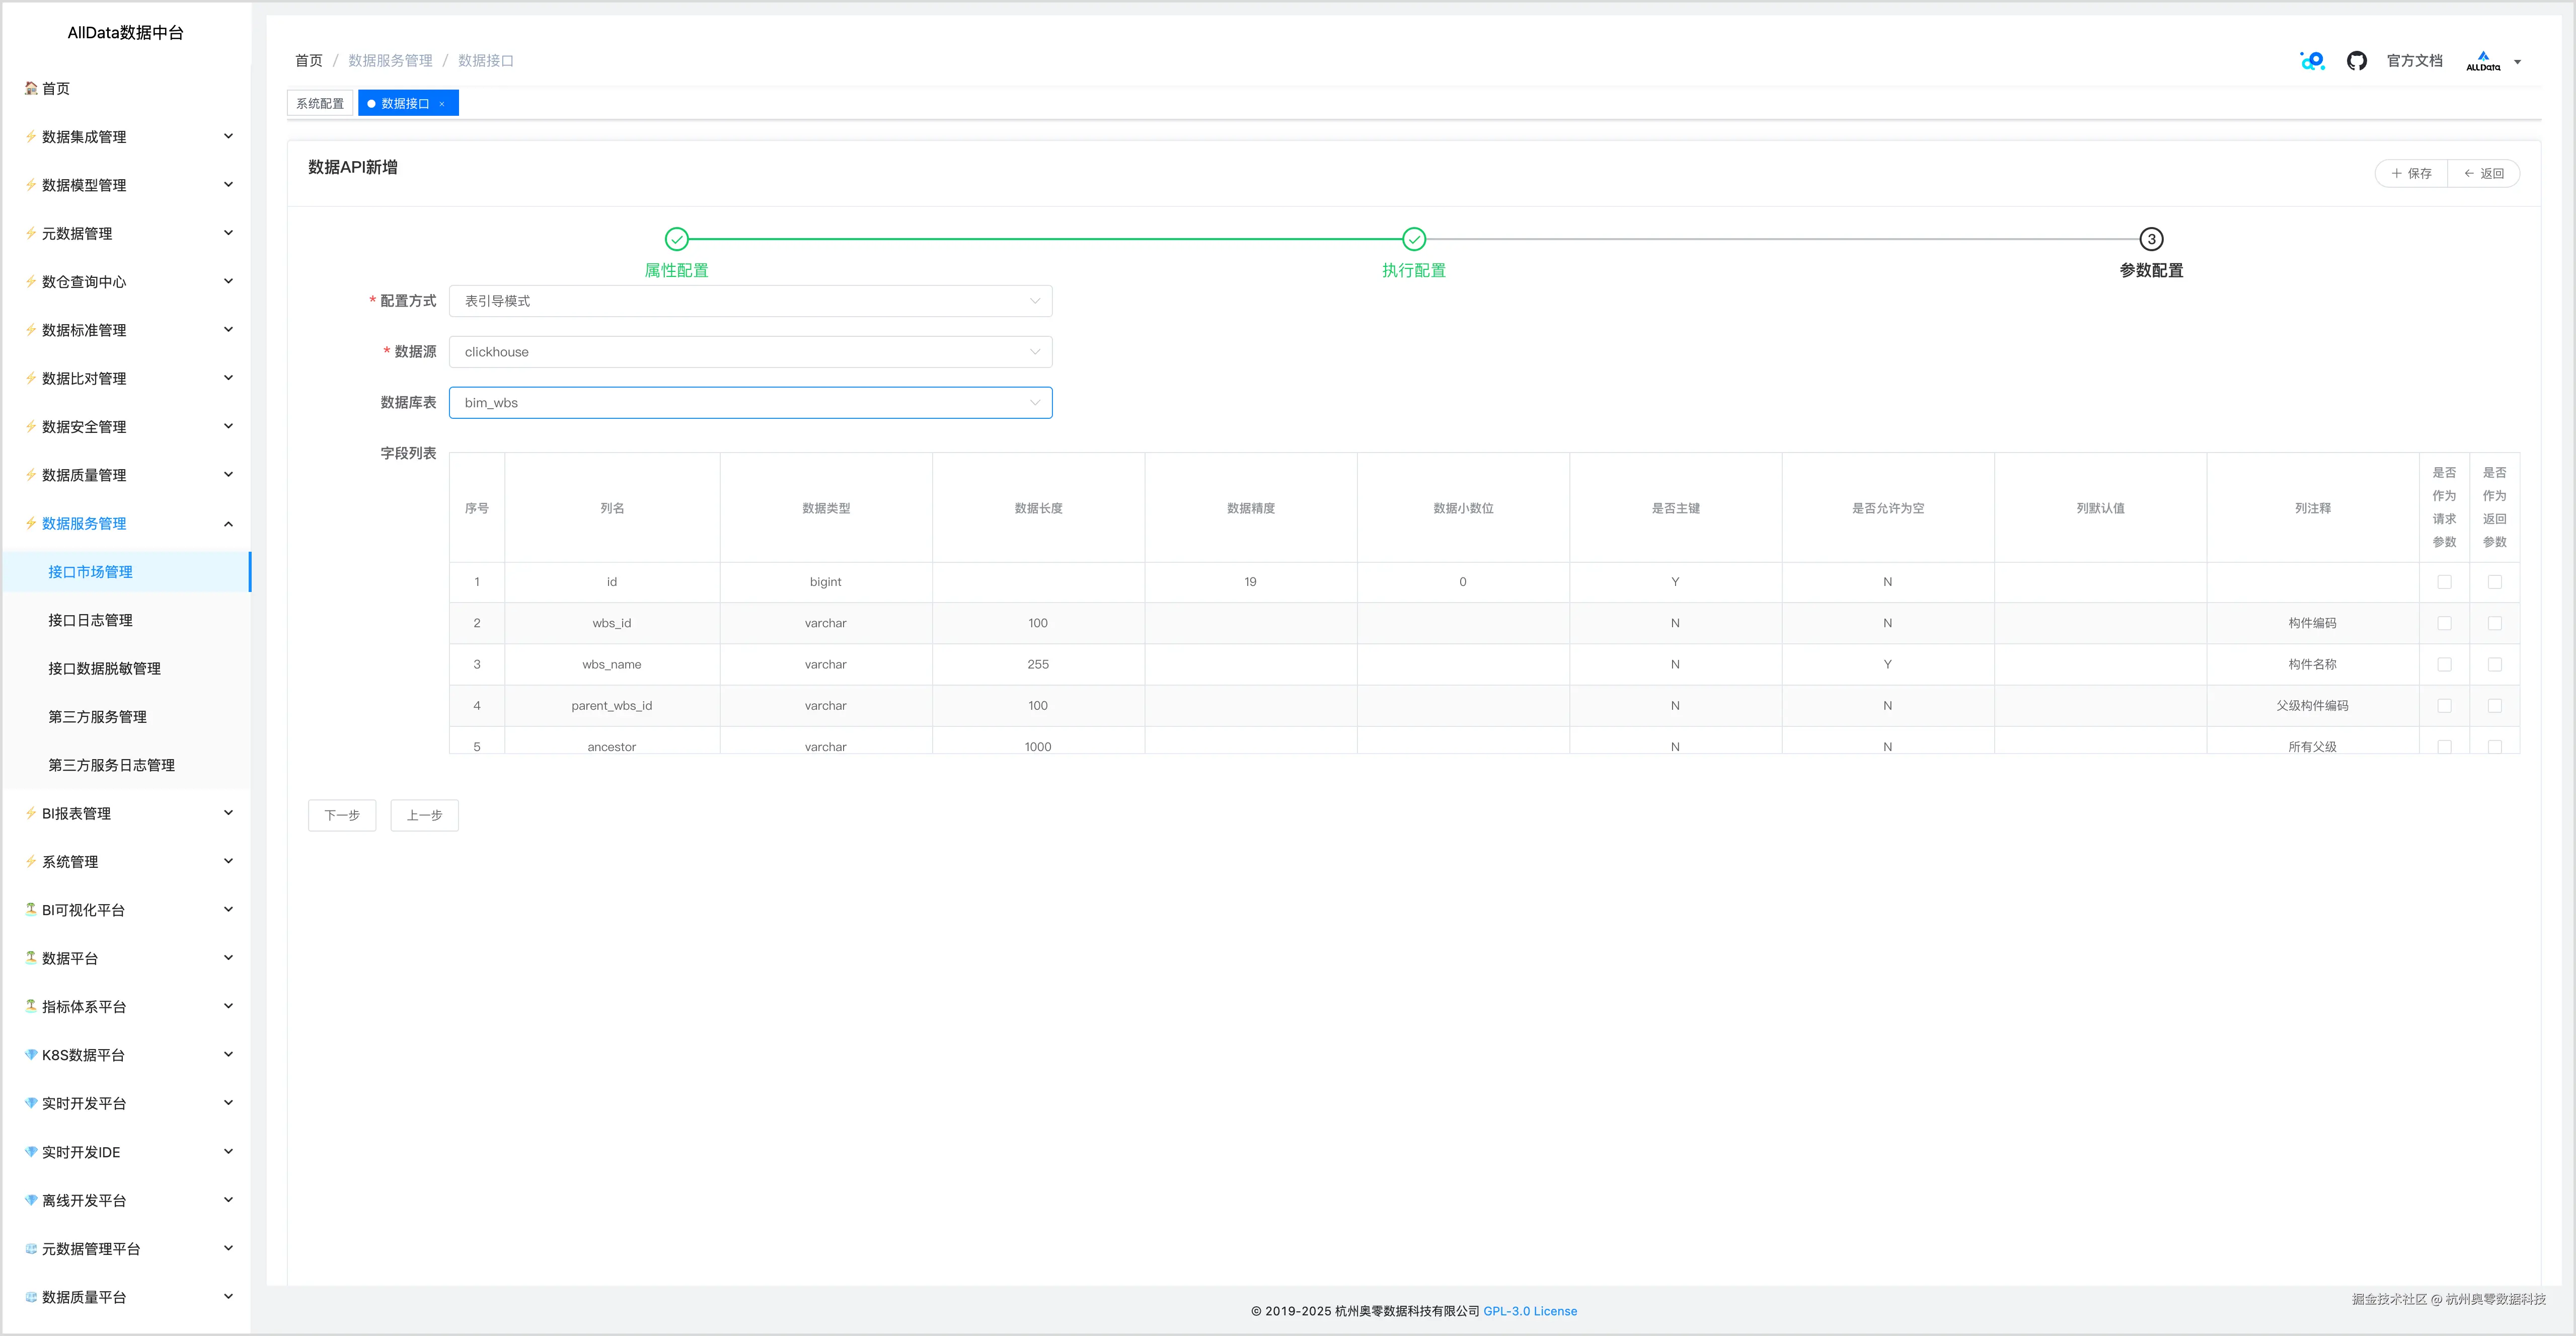Viewport: 2576px width, 1336px height.
Task: Open the 数据源 dropdown showing clickhouse
Action: pyautogui.click(x=750, y=352)
